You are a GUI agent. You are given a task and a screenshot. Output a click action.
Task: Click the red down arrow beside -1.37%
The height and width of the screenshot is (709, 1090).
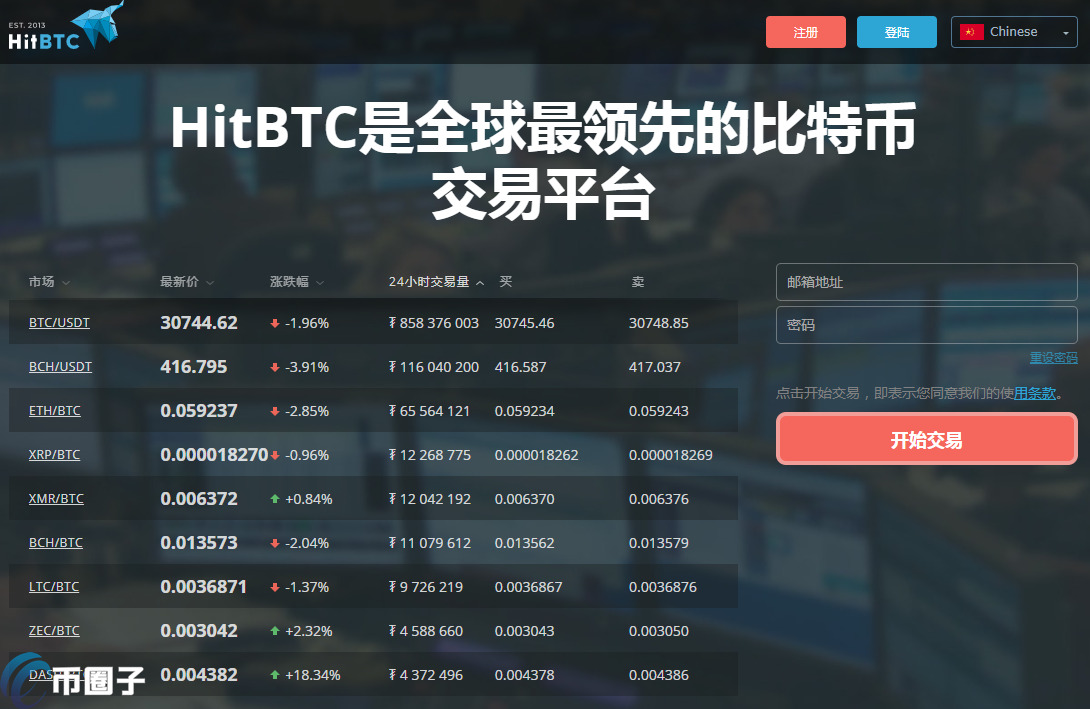275,587
